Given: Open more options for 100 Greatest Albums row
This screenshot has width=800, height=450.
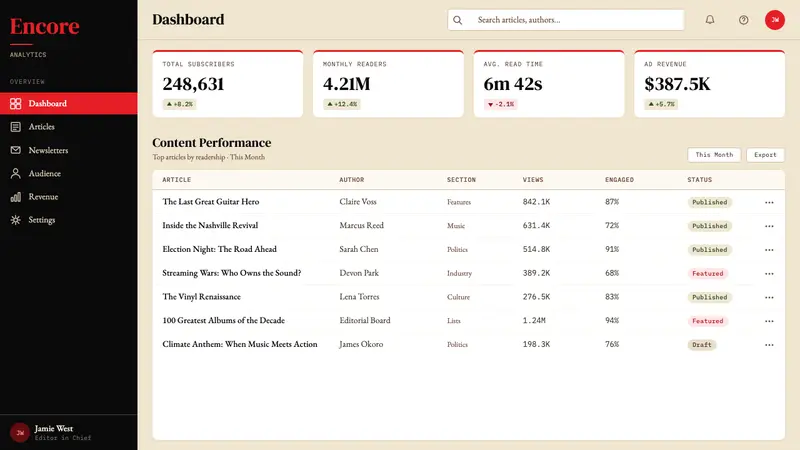Looking at the screenshot, I should click(x=769, y=321).
